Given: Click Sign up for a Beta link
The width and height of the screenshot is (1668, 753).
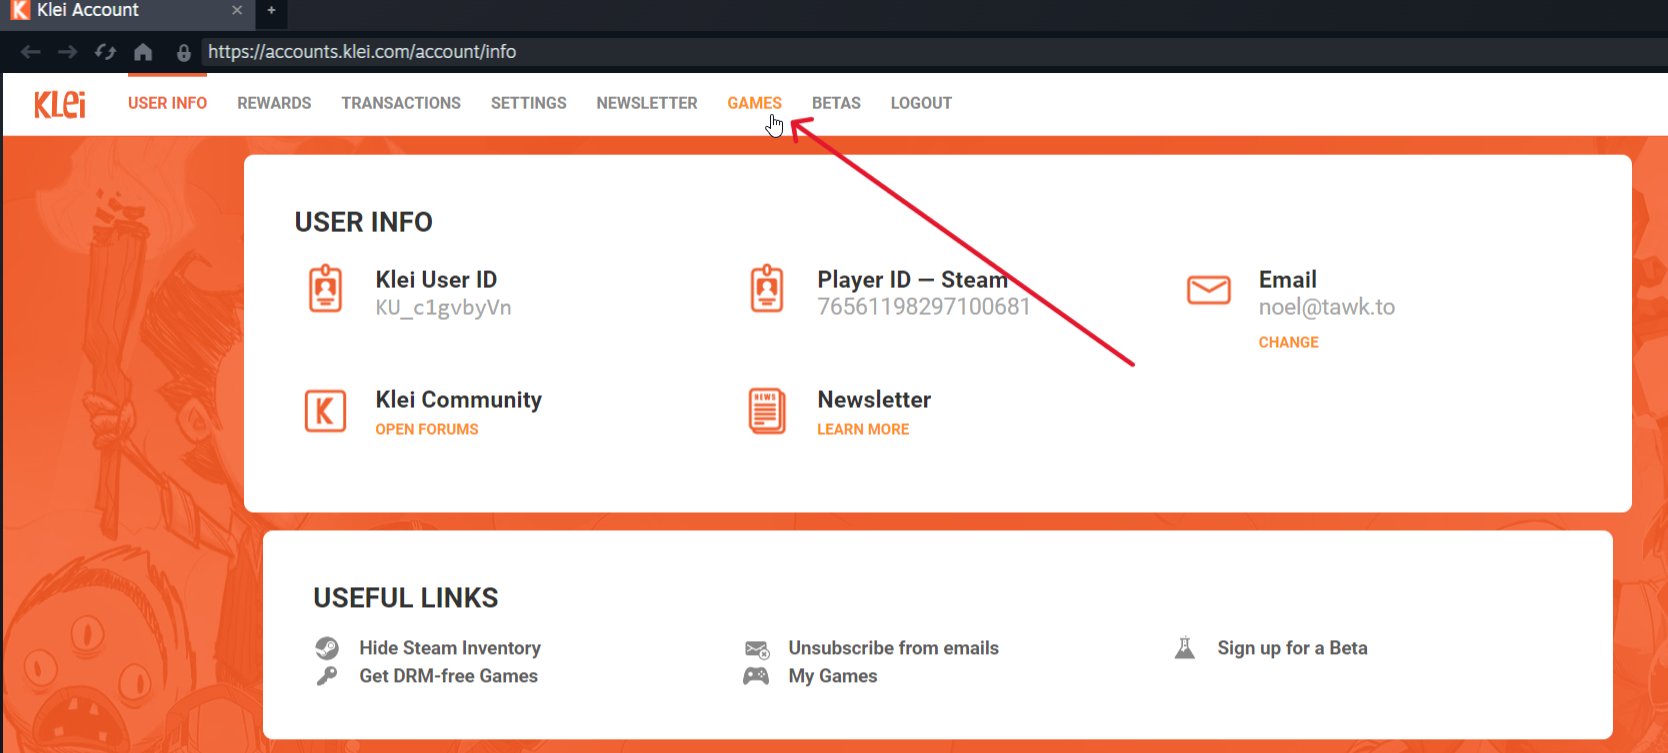Looking at the screenshot, I should point(1292,648).
